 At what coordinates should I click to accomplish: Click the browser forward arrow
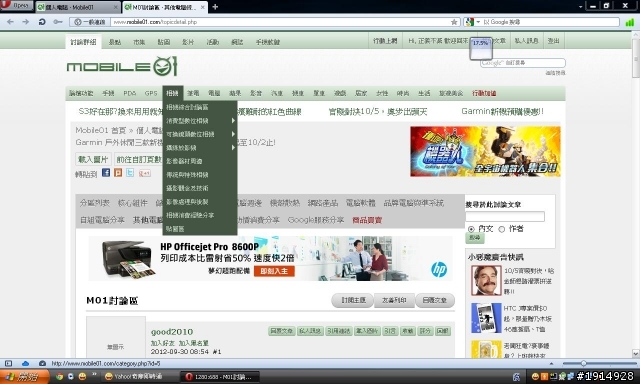[x=26, y=22]
